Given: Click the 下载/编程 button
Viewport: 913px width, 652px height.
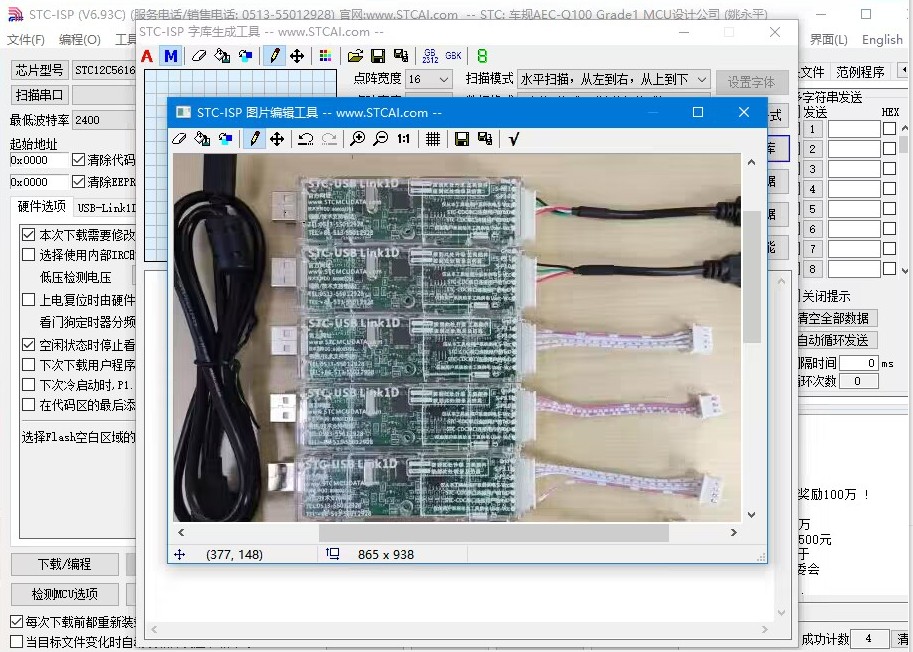Looking at the screenshot, I should click(65, 564).
